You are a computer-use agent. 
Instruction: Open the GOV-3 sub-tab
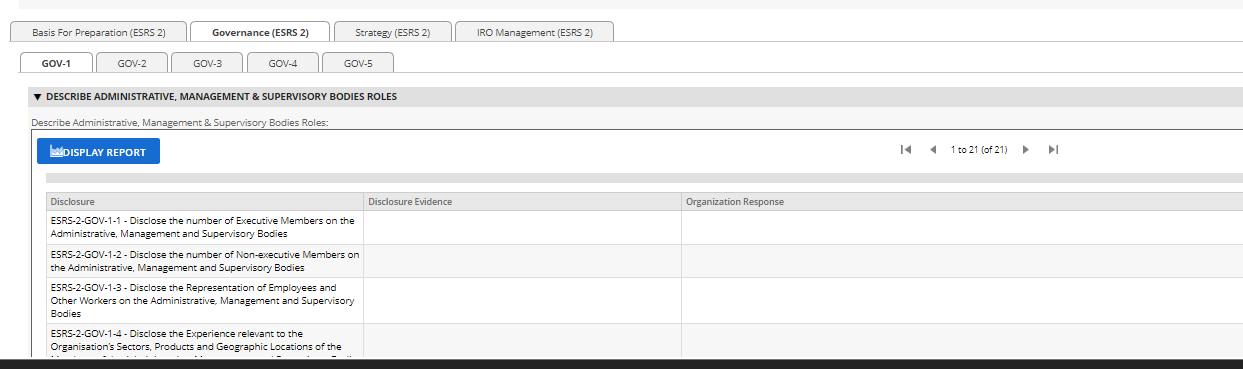[207, 63]
